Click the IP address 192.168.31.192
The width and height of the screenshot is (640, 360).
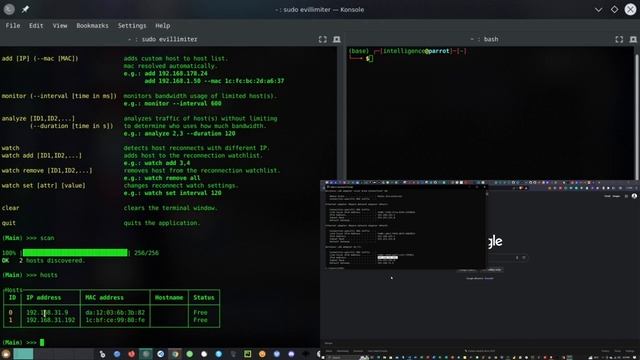pos(51,320)
